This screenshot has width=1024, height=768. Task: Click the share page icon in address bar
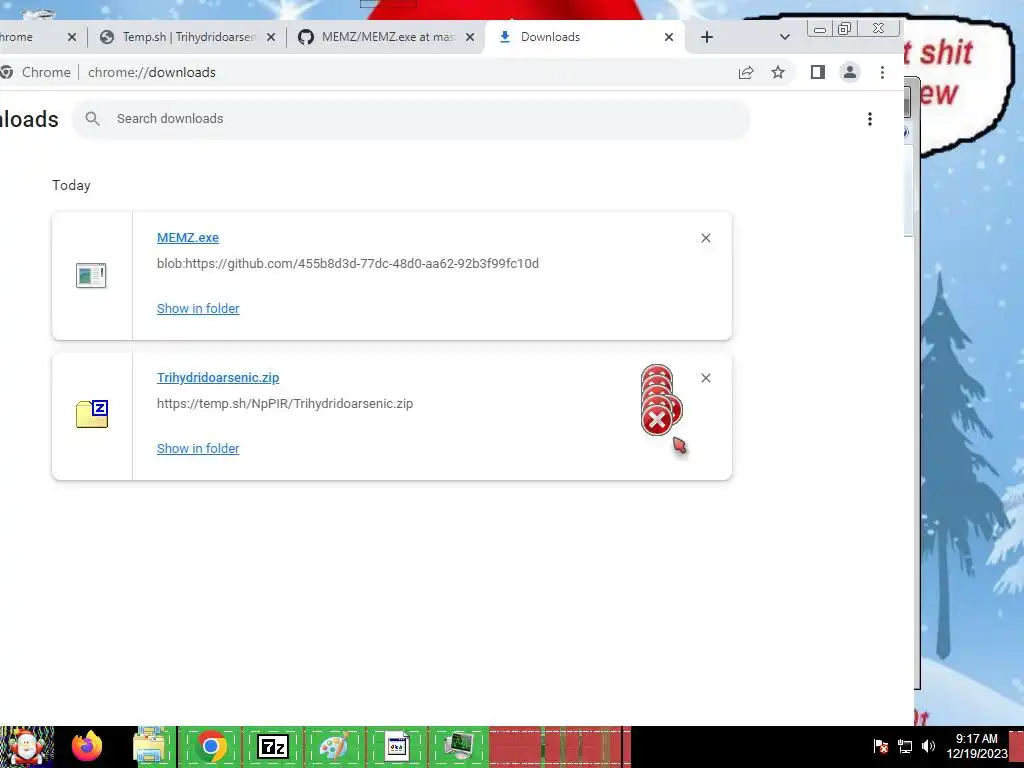point(746,72)
